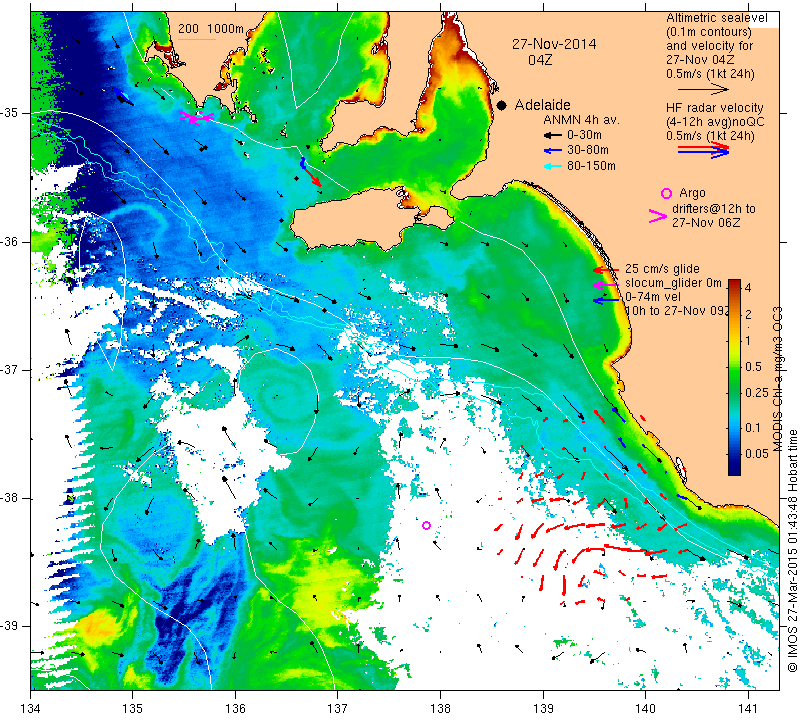The image size is (800, 720).
Task: Click the magenta slocum_glider arrow
Action: [606, 285]
